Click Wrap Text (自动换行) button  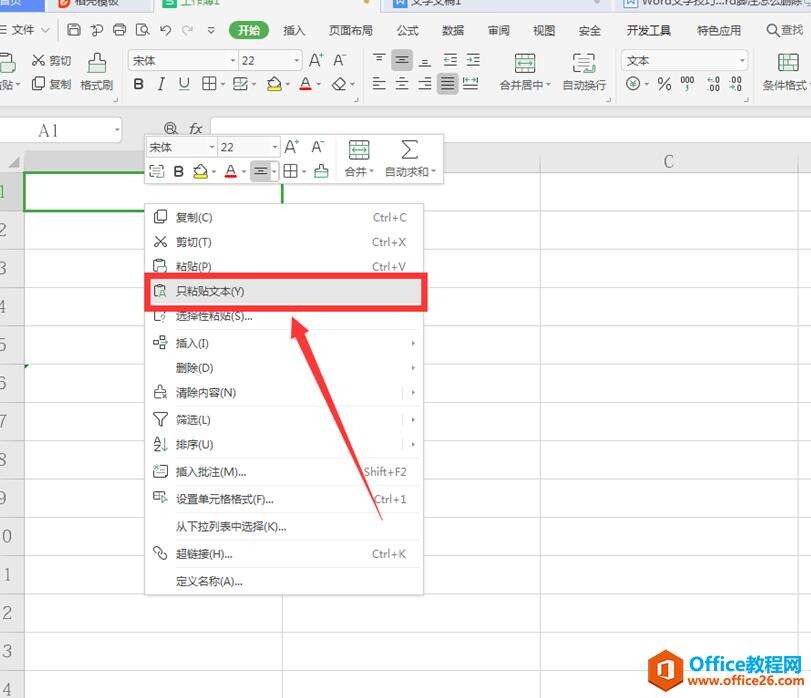(x=584, y=72)
